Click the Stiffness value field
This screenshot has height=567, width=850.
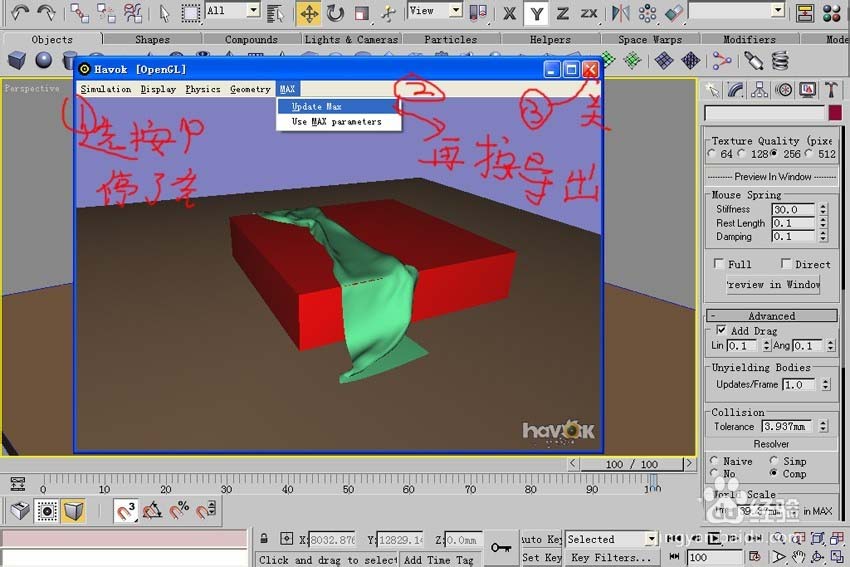(x=793, y=209)
